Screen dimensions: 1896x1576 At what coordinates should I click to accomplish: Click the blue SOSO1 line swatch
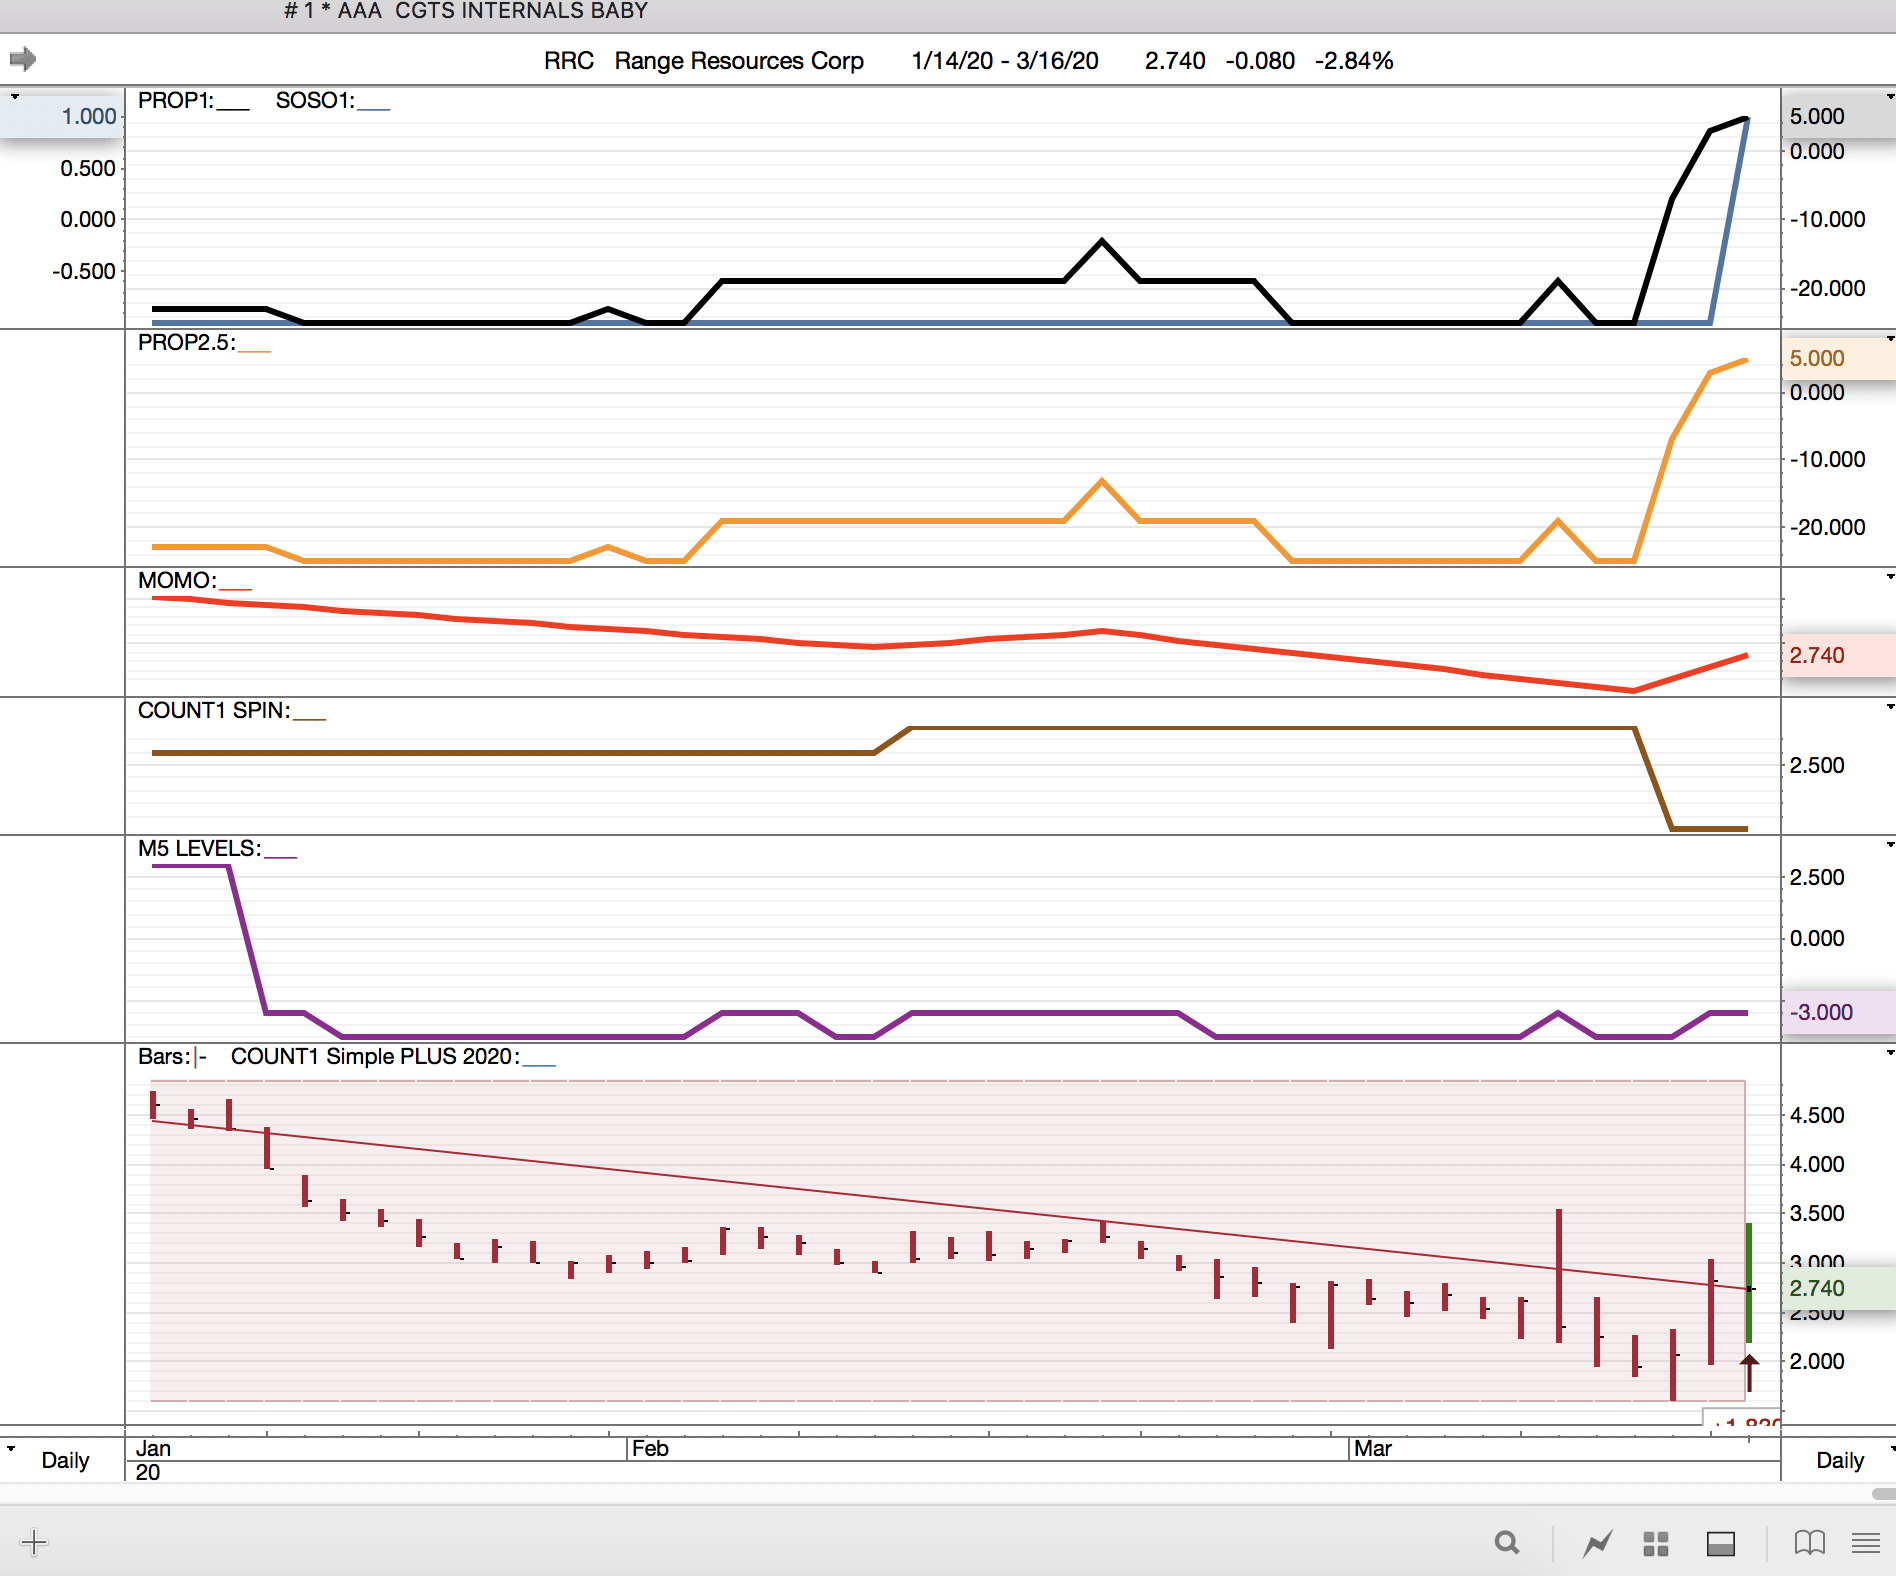374,108
